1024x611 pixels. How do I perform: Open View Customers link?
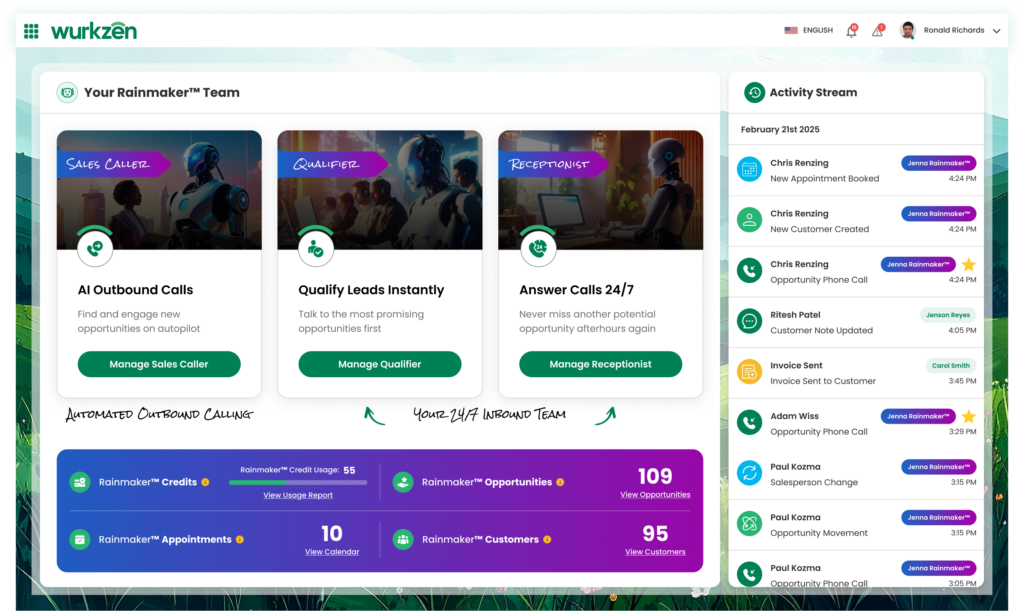click(x=655, y=552)
